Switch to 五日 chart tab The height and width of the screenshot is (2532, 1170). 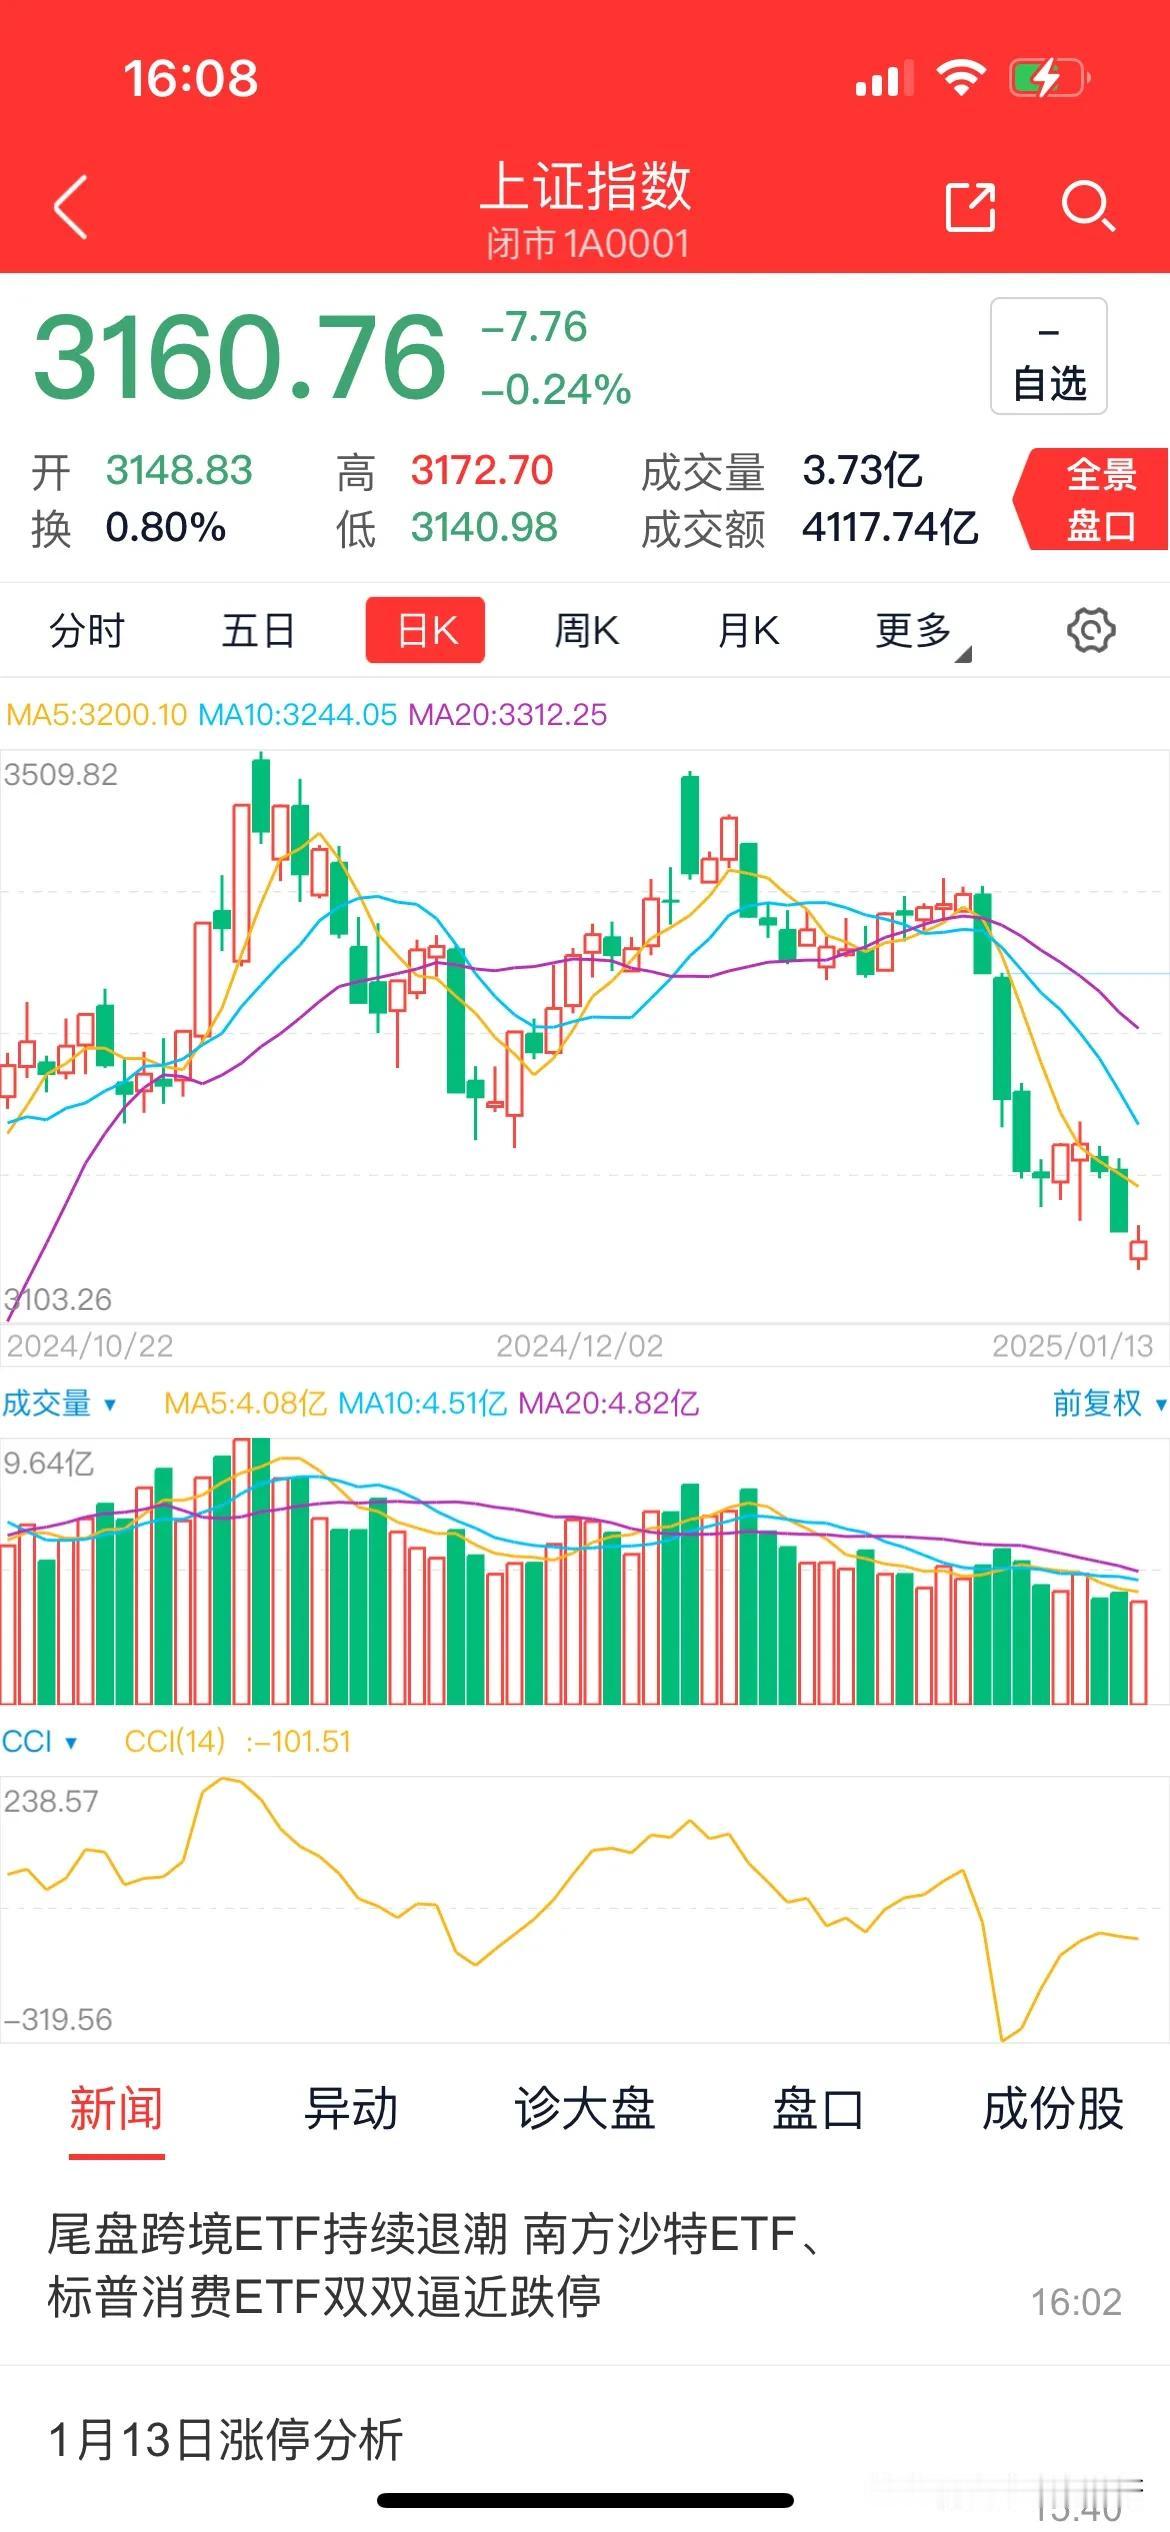coord(258,631)
